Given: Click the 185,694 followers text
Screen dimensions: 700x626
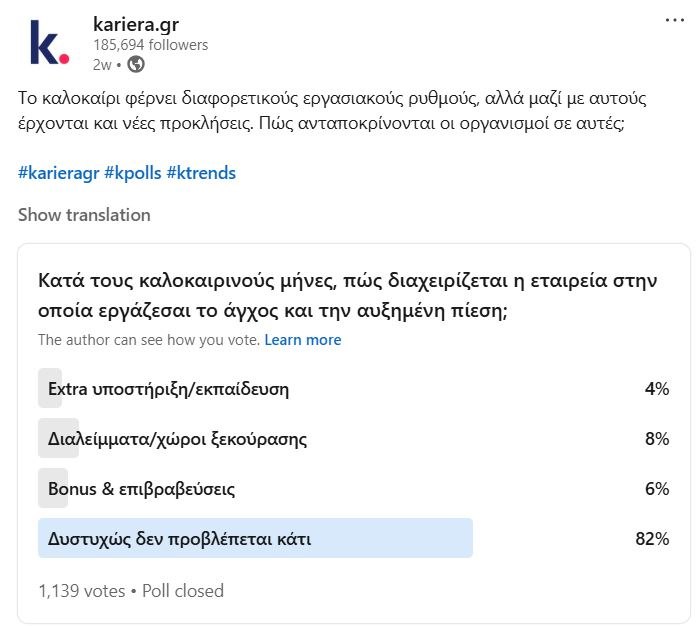Looking at the screenshot, I should coord(150,45).
